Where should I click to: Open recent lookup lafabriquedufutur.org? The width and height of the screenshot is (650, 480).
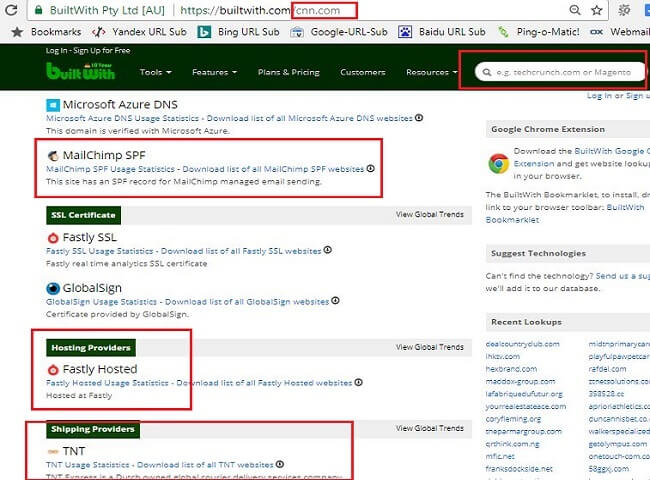tap(524, 394)
